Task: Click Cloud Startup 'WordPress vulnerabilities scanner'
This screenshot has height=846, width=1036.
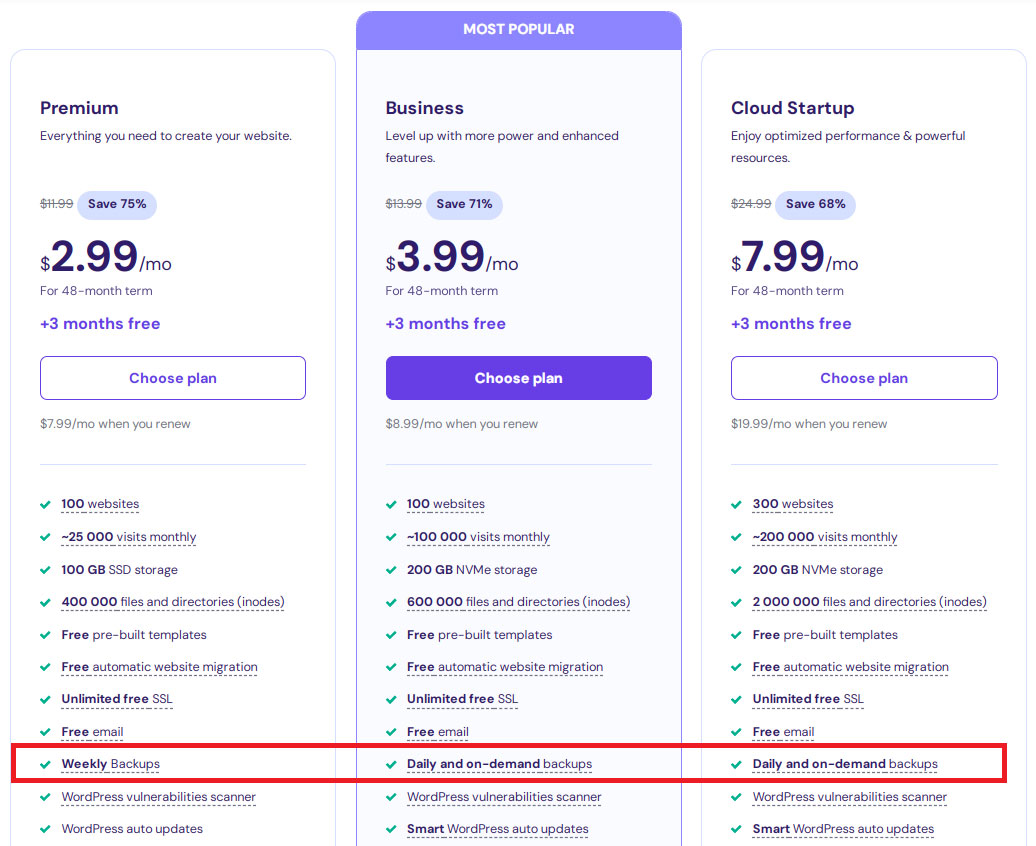Action: coord(850,796)
